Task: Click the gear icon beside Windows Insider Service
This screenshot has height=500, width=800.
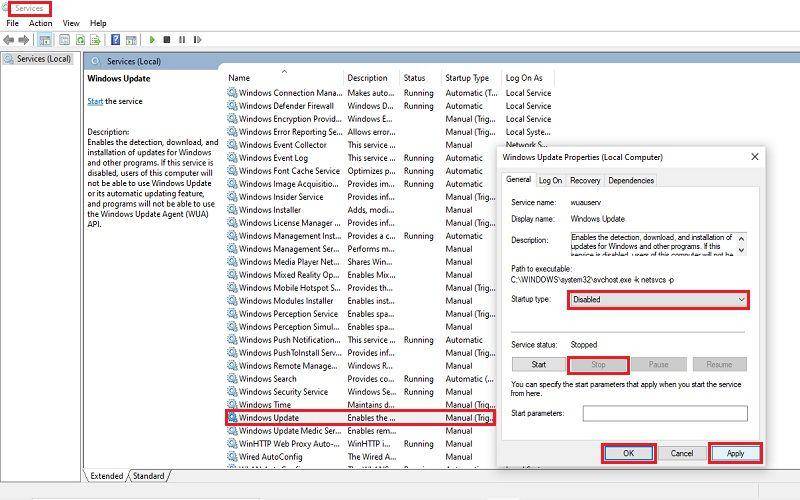Action: point(232,196)
